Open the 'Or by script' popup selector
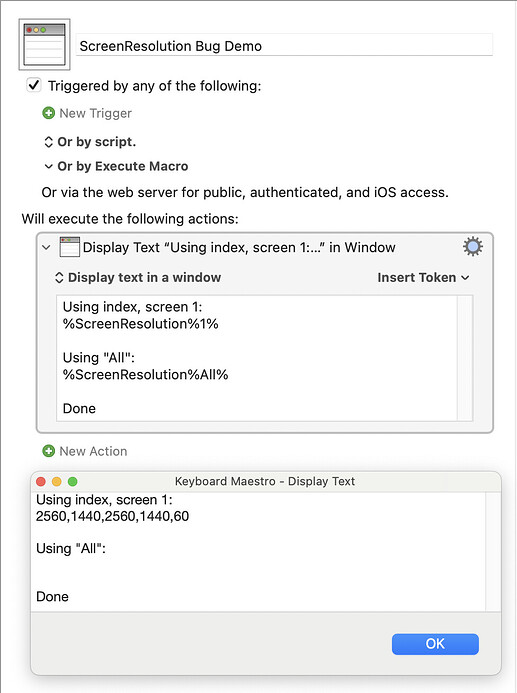517x693 pixels. coord(90,142)
